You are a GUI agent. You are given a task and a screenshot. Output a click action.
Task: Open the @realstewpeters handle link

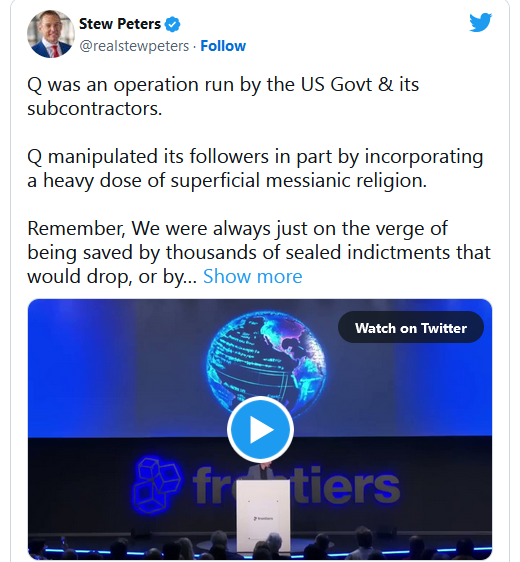pyautogui.click(x=134, y=46)
